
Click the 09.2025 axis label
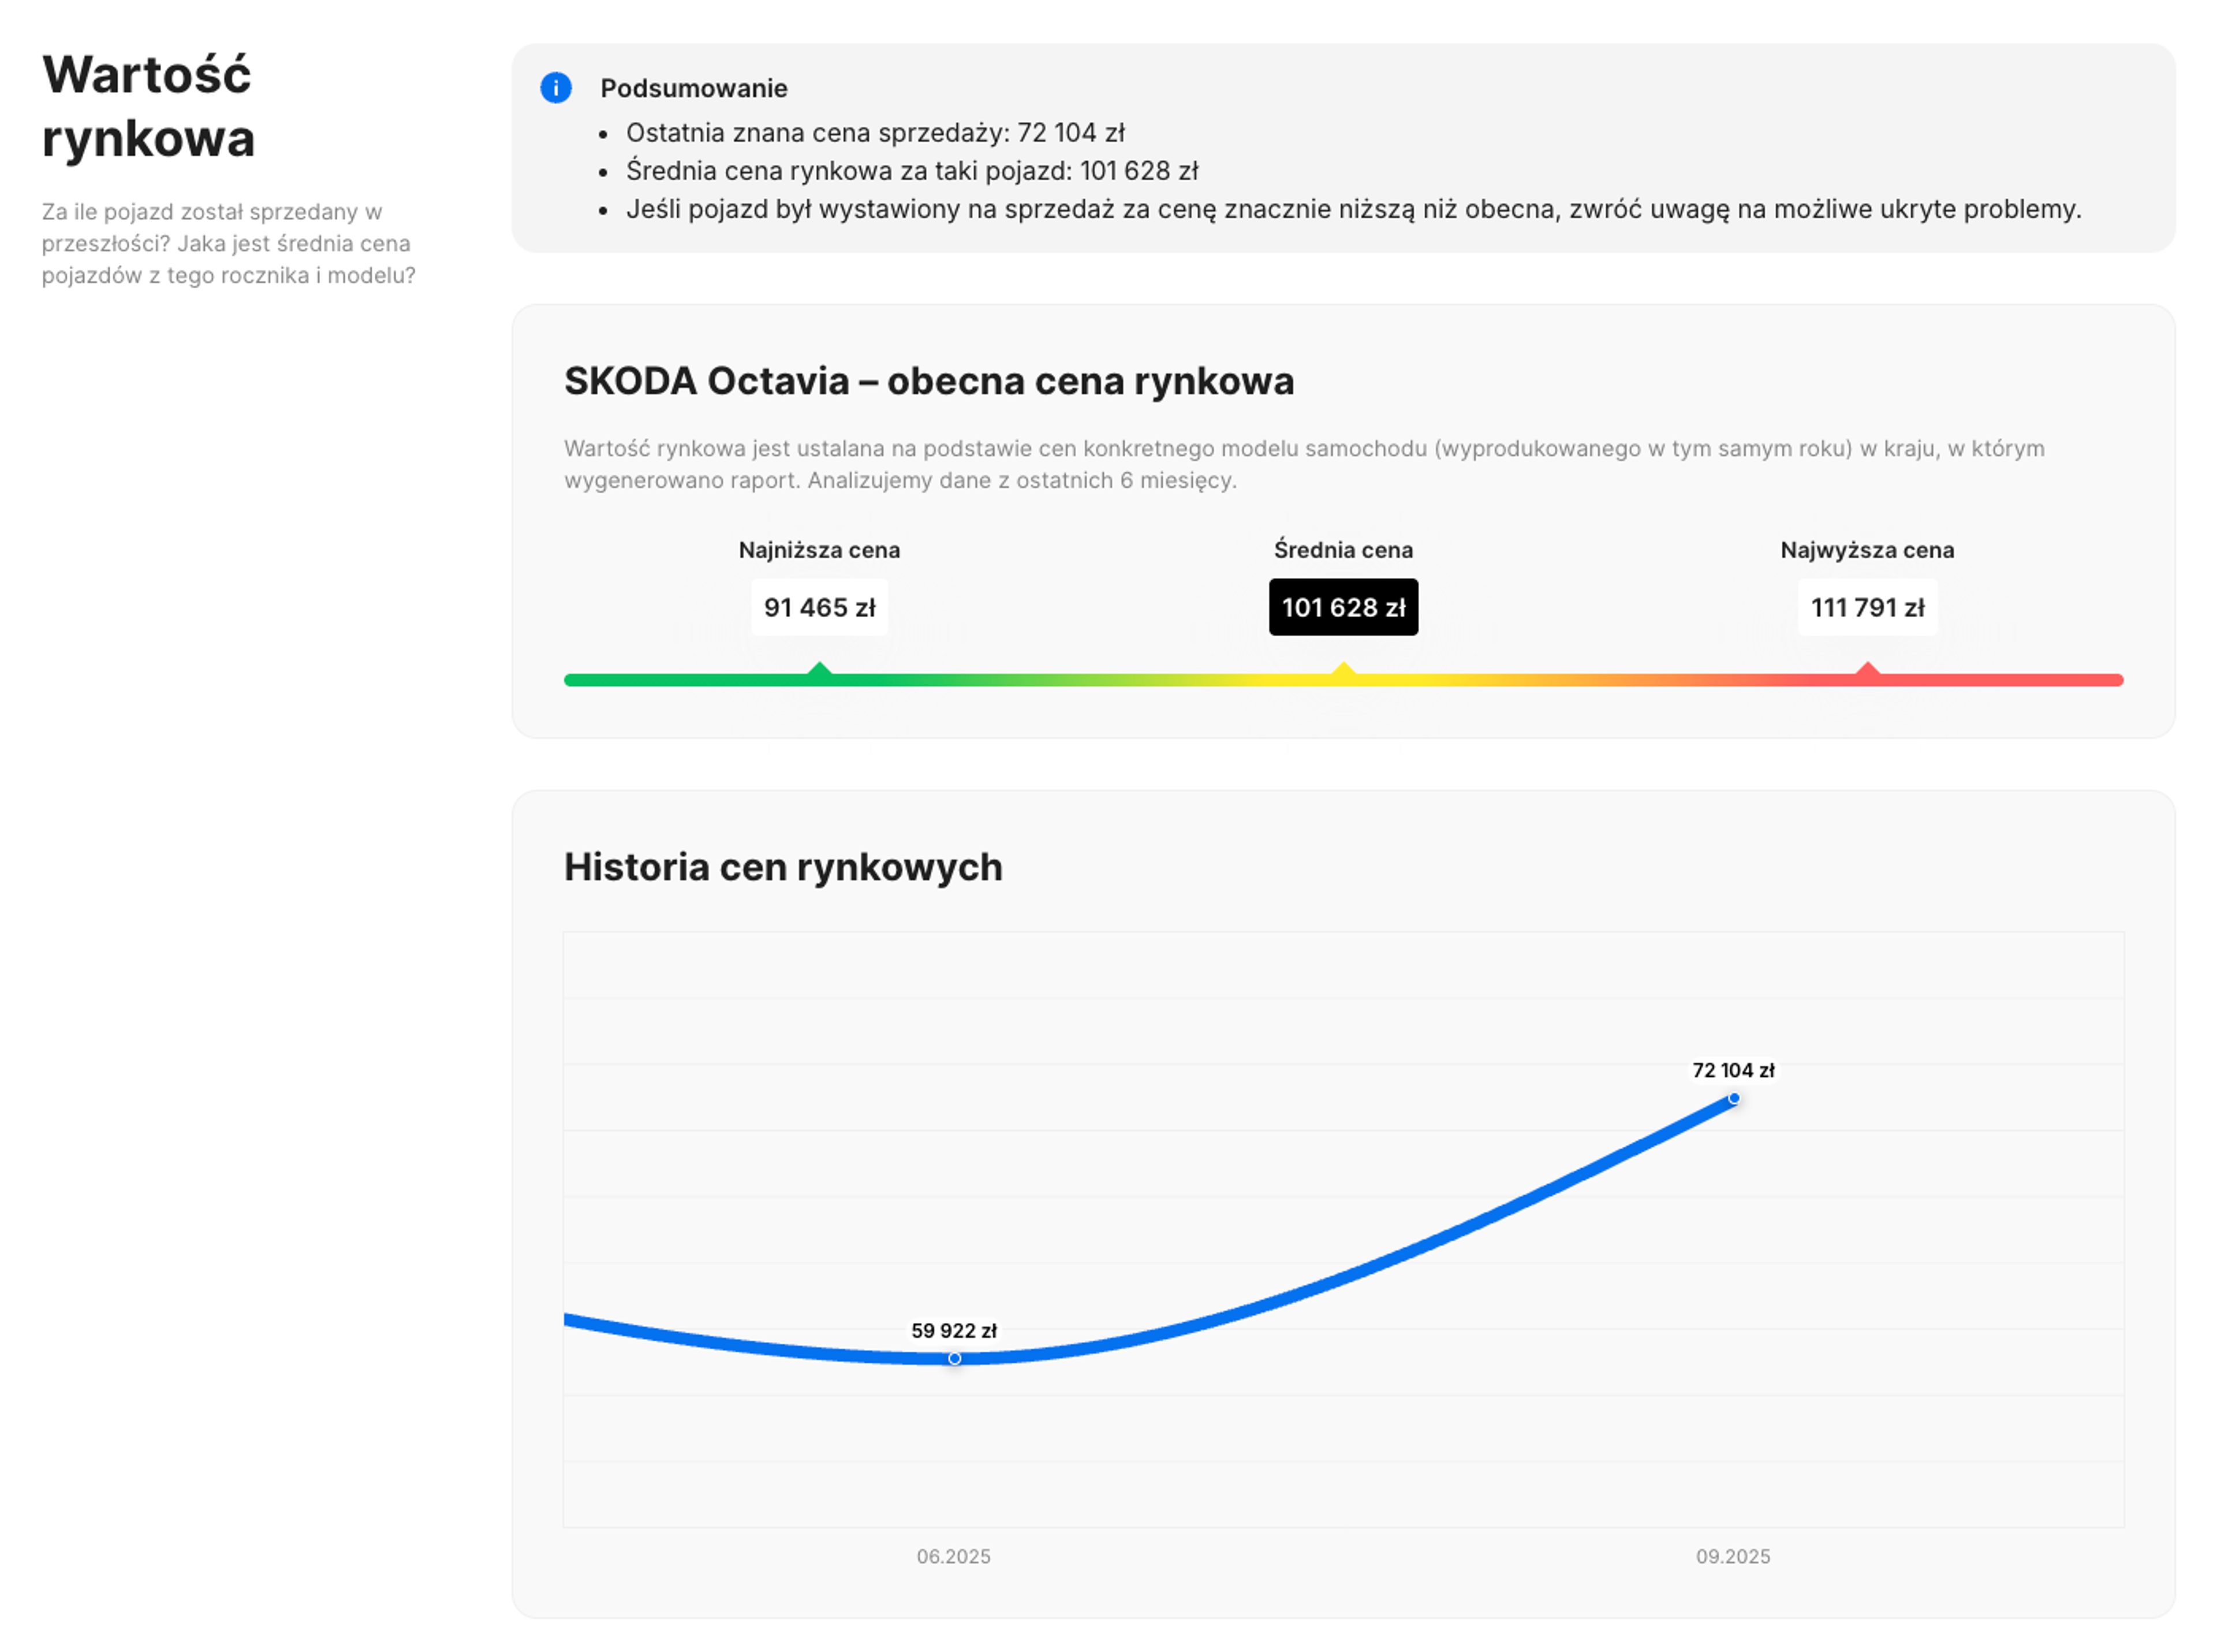tap(1732, 1556)
